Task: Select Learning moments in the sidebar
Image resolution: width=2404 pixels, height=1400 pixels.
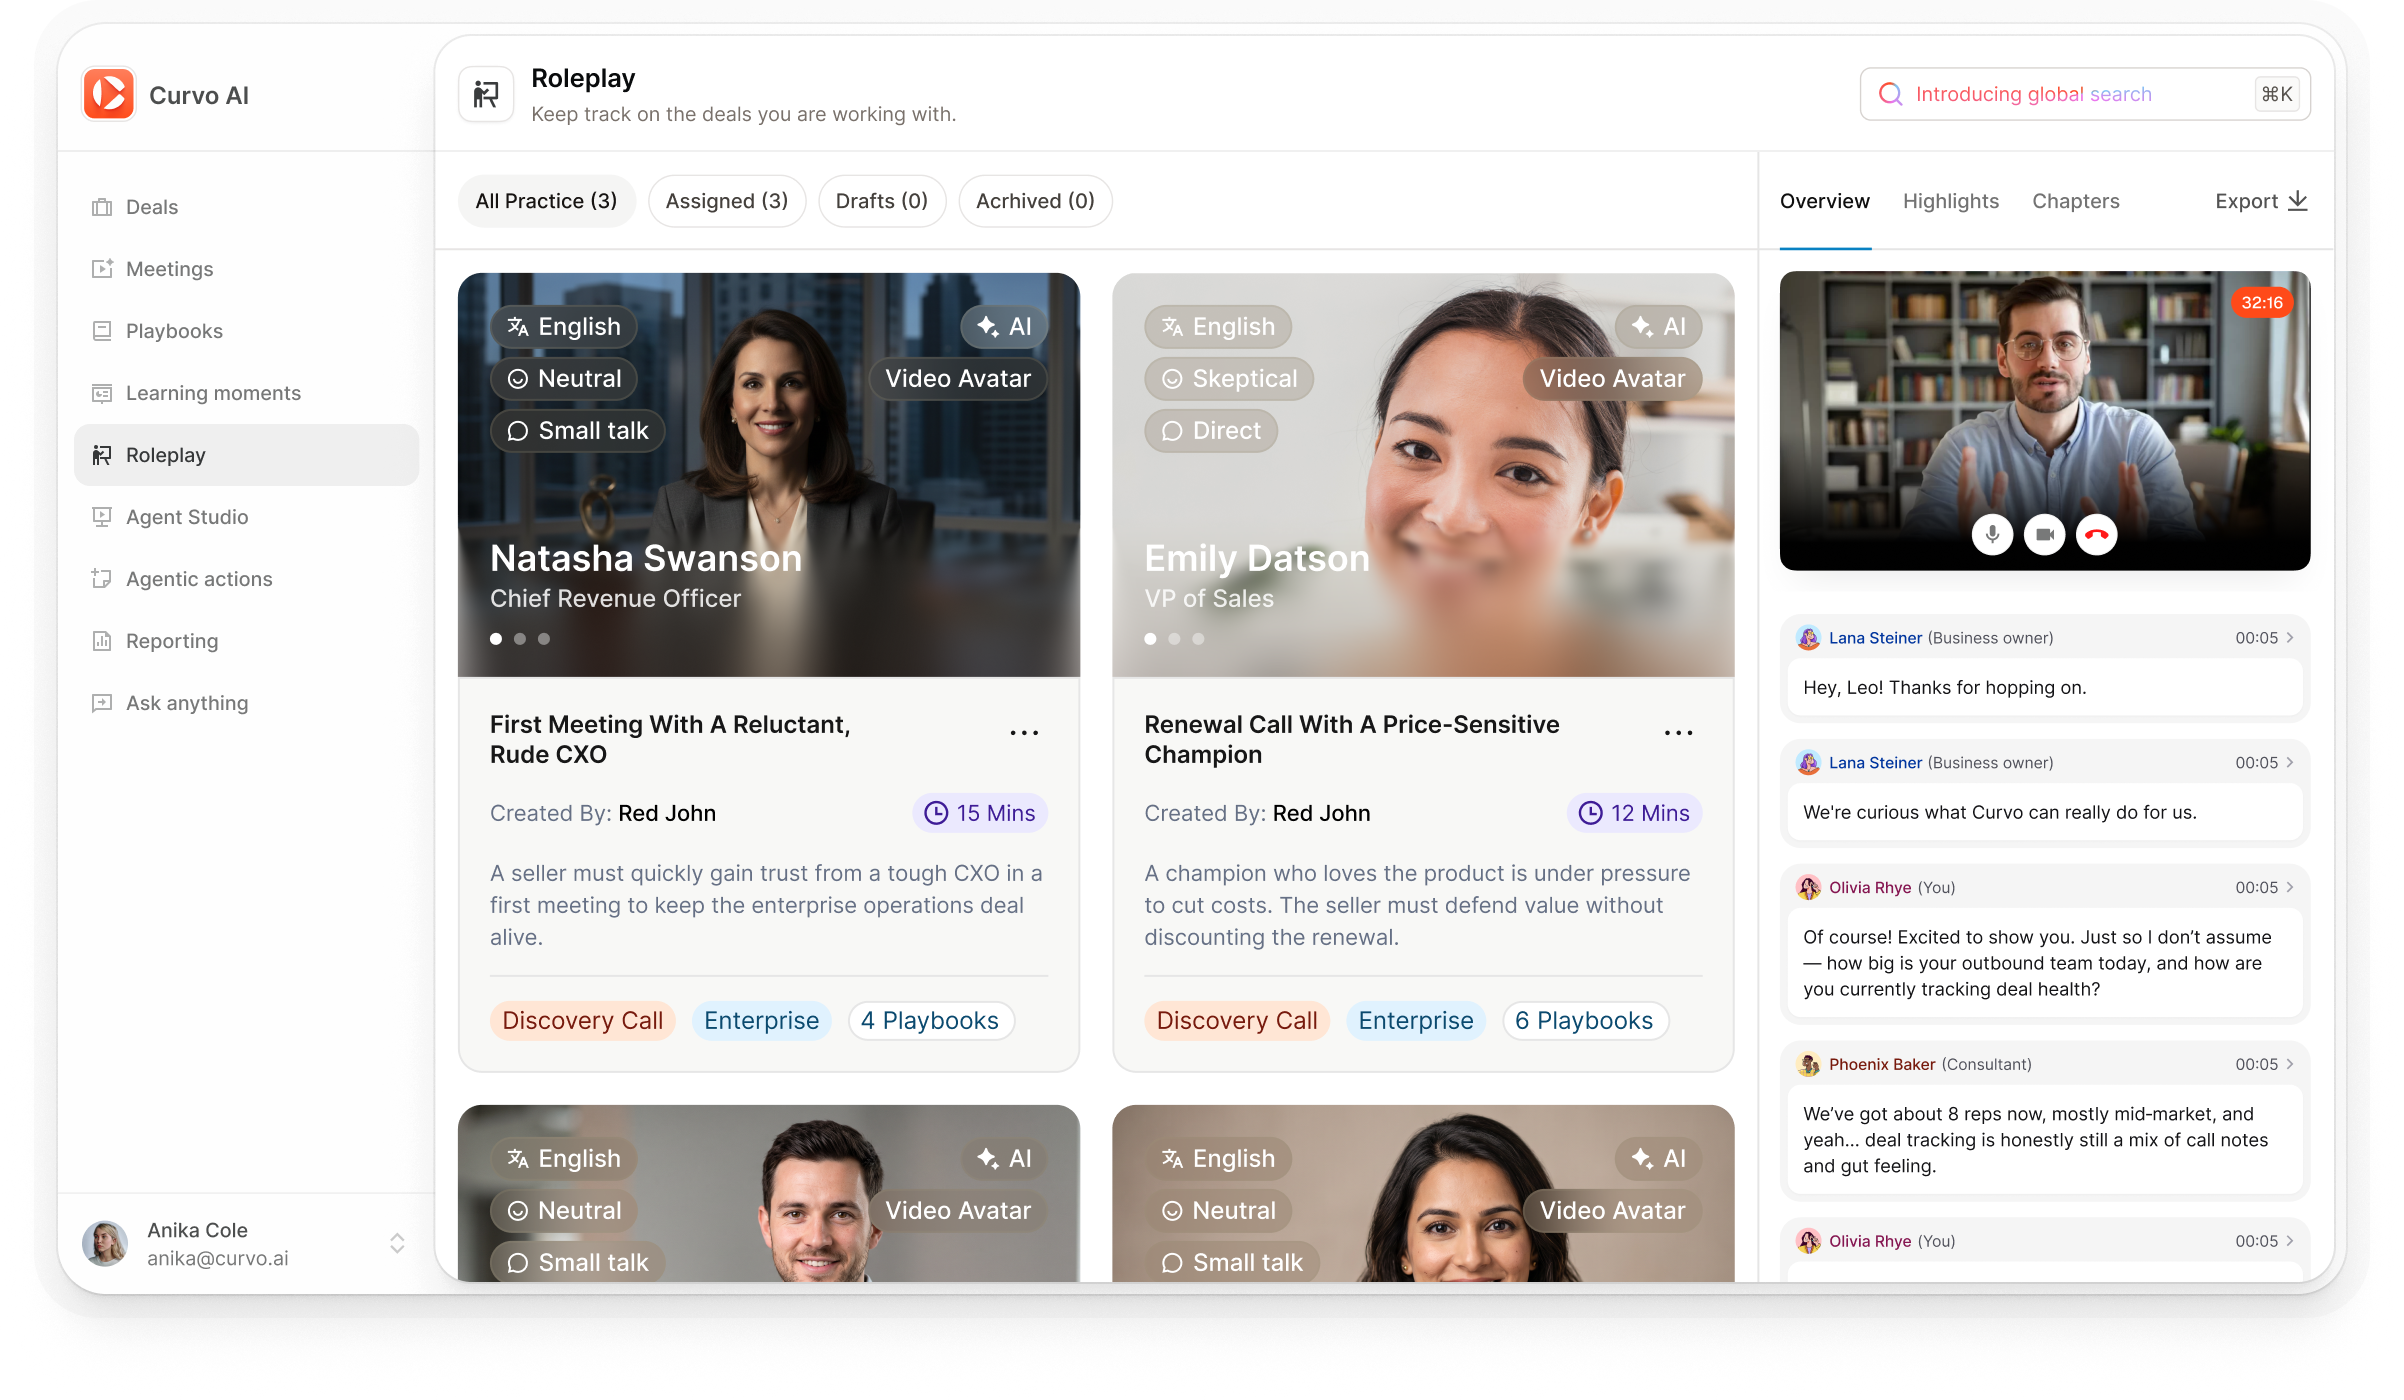Action: 246,393
